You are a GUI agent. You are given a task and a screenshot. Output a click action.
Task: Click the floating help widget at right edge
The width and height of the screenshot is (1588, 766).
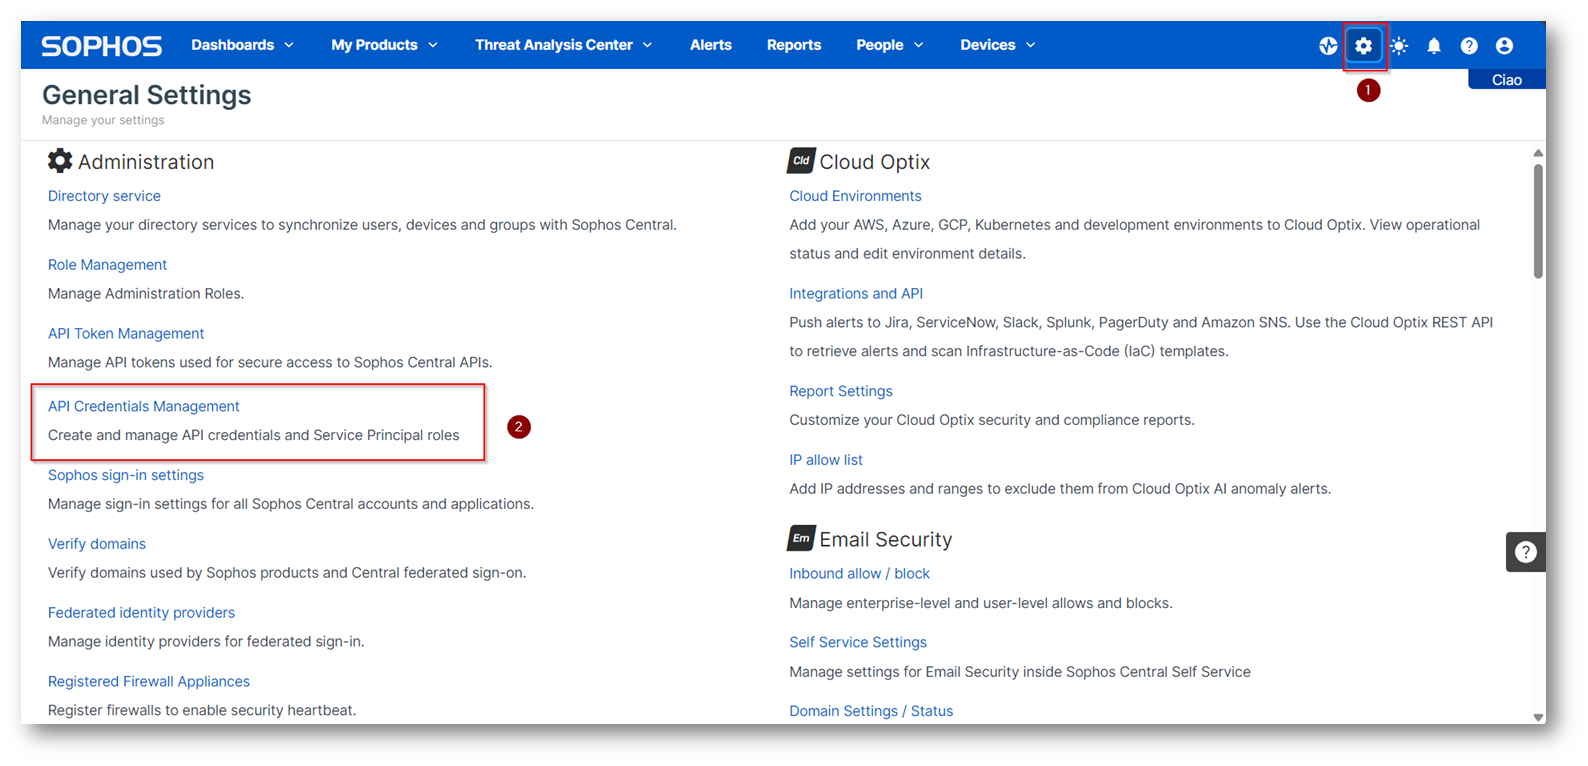(1526, 552)
